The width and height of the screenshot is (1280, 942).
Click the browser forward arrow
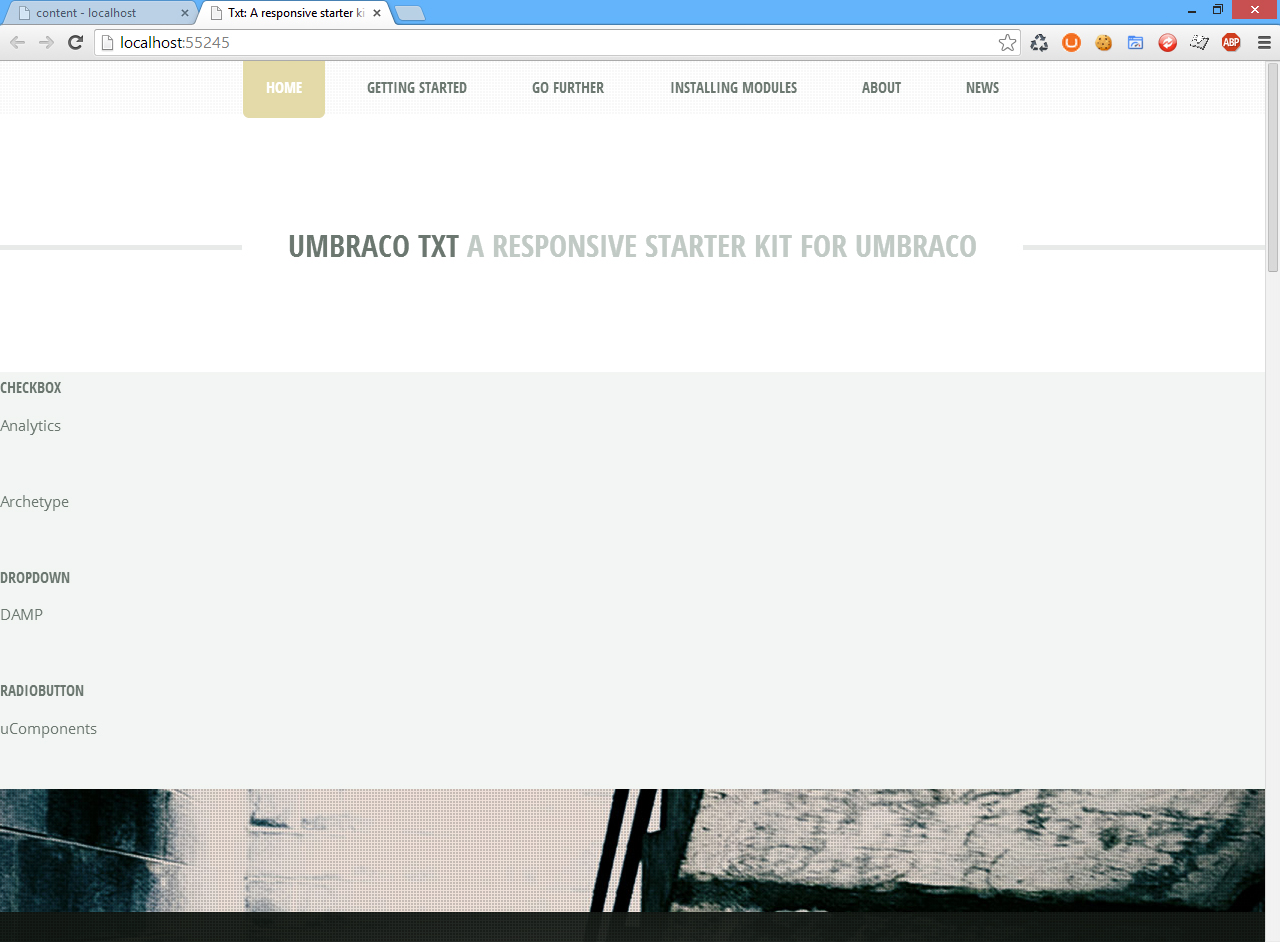(46, 42)
